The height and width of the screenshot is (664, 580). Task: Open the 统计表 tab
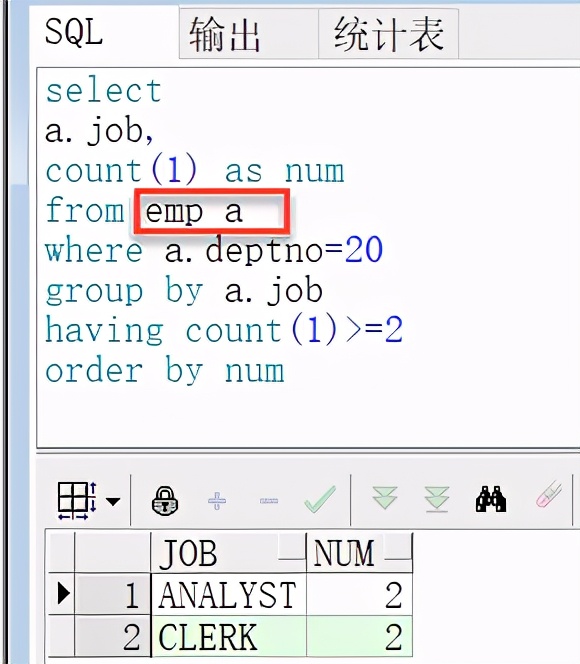tap(388, 35)
